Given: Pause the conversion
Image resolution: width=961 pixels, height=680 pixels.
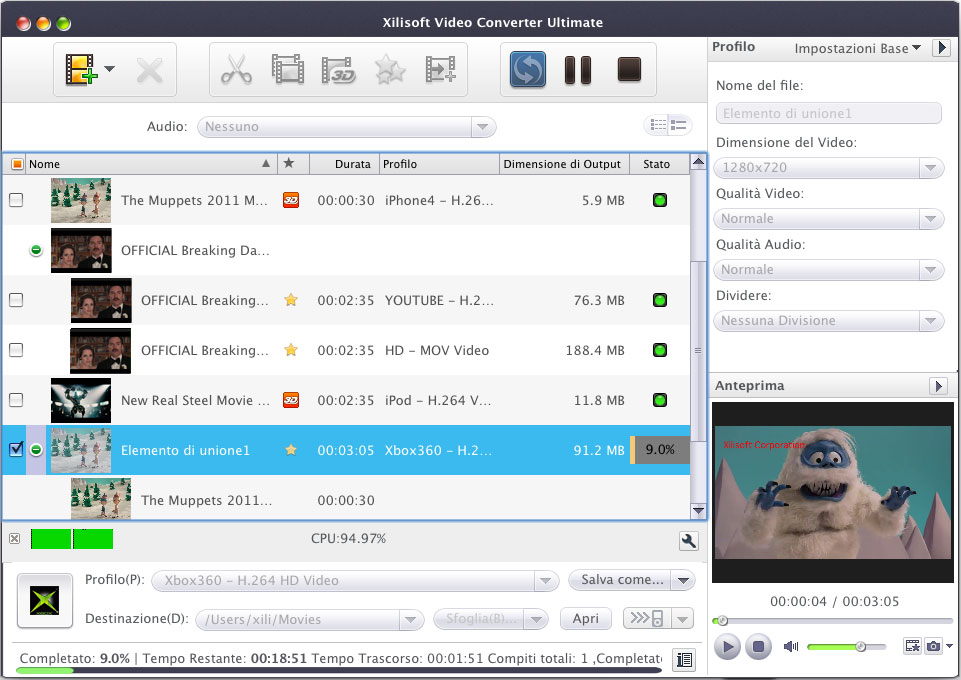Looking at the screenshot, I should click(578, 70).
